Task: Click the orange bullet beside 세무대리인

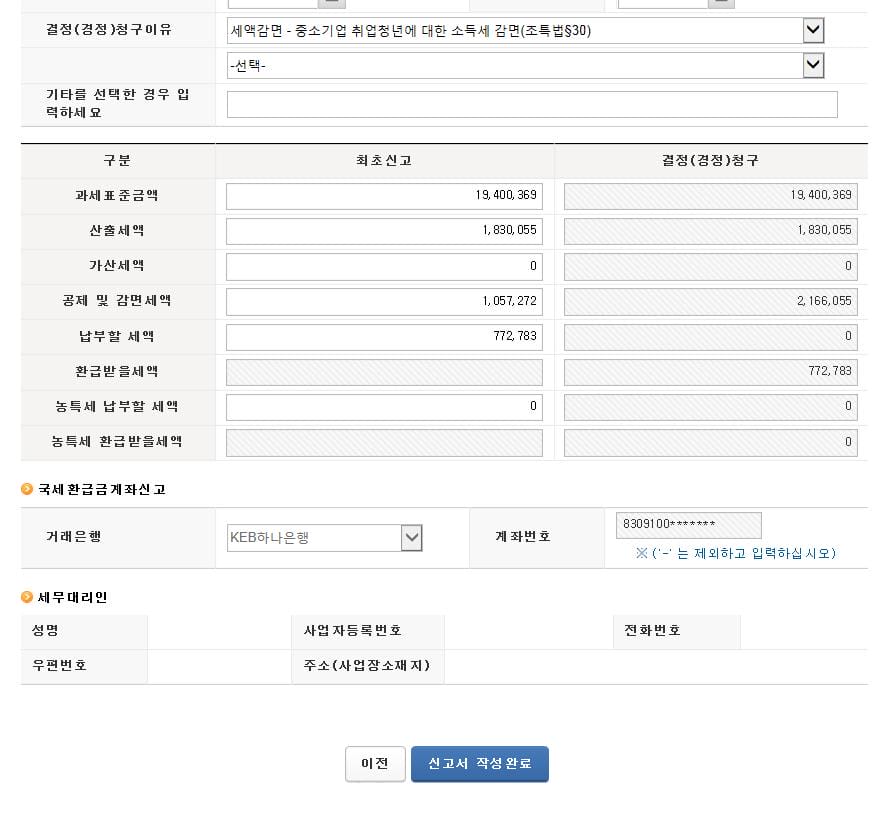Action: click(x=27, y=597)
